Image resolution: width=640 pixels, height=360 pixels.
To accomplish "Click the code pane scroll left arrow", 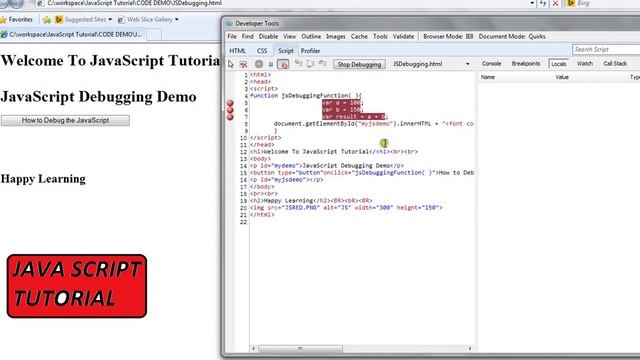I will 254,349.
